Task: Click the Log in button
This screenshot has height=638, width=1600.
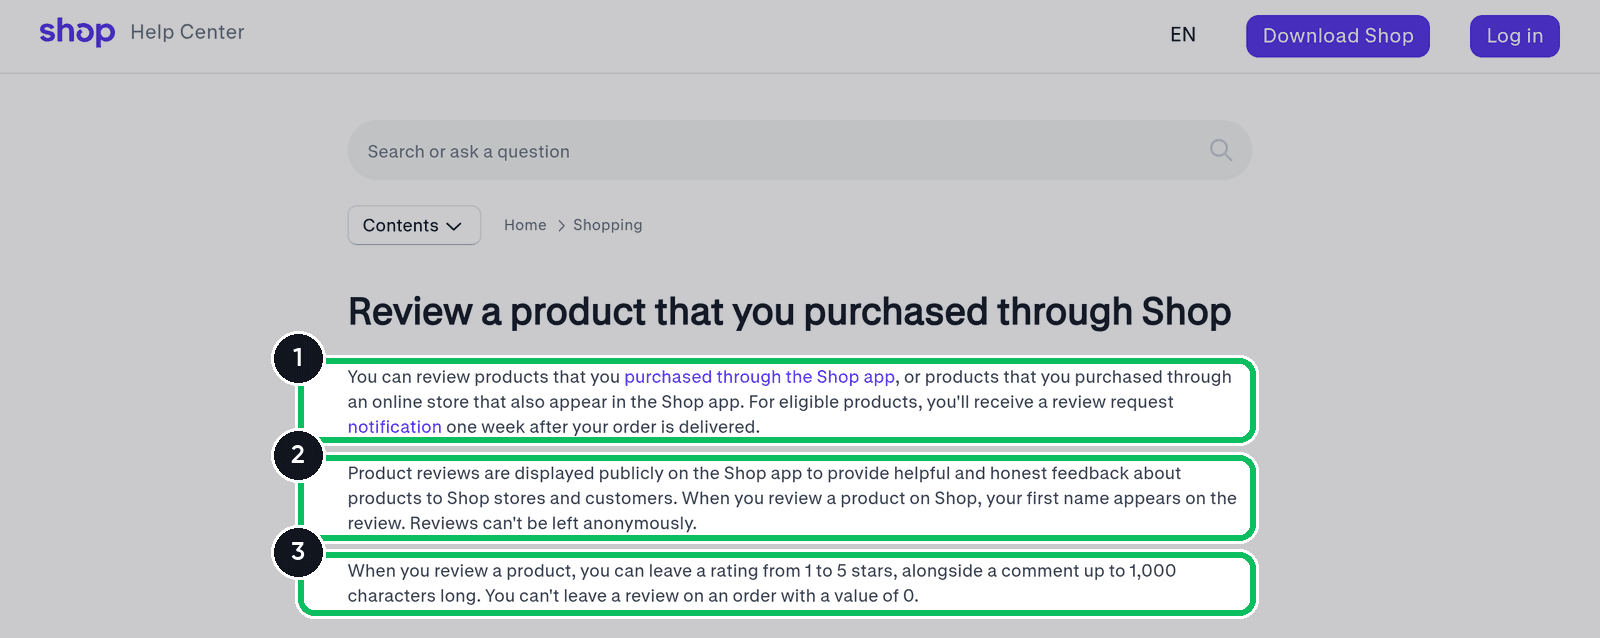Action: pyautogui.click(x=1515, y=36)
